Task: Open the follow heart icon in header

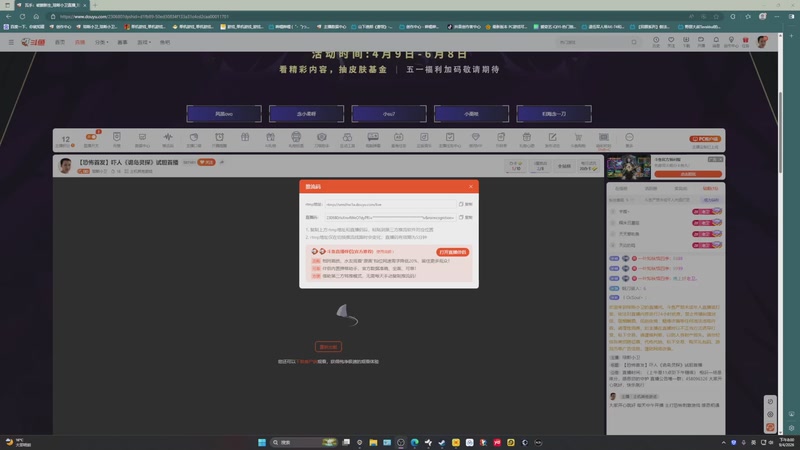Action: coord(671,42)
